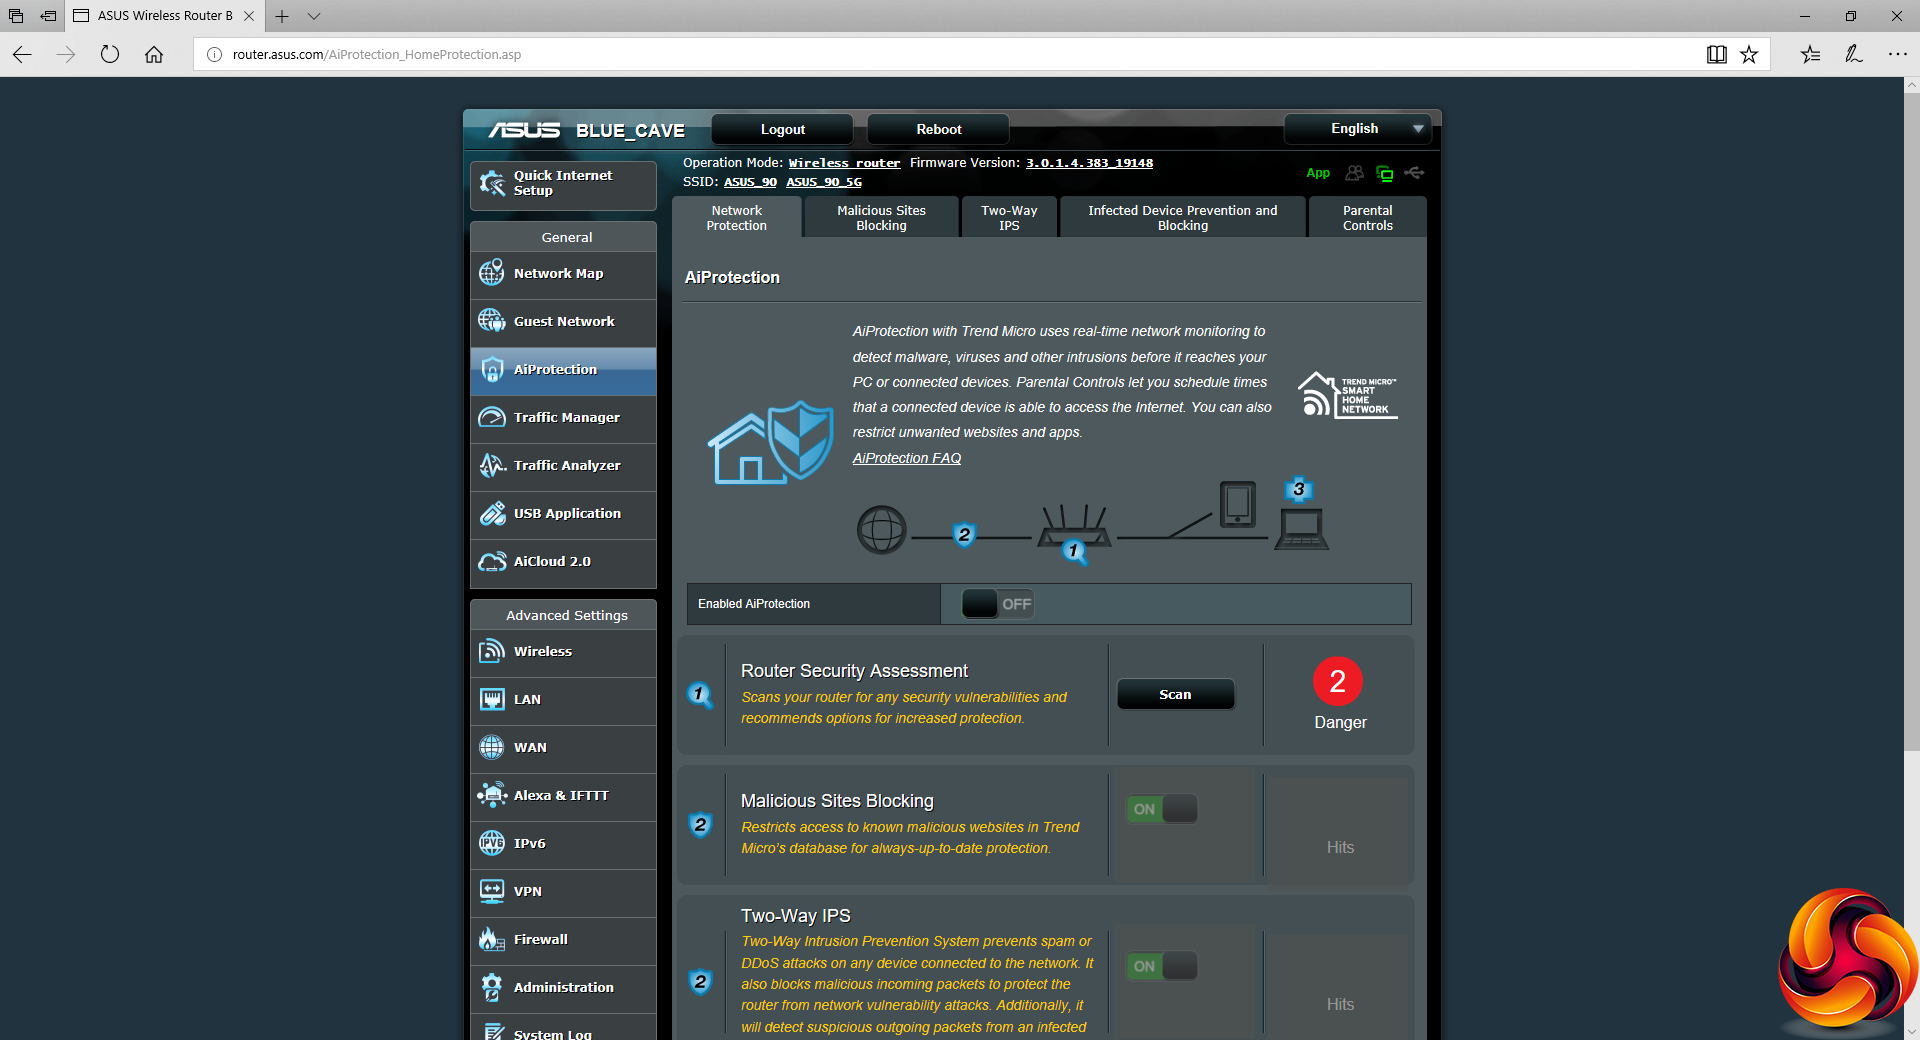Toggle Malicious Sites Blocking switch
The image size is (1920, 1040).
1162,809
